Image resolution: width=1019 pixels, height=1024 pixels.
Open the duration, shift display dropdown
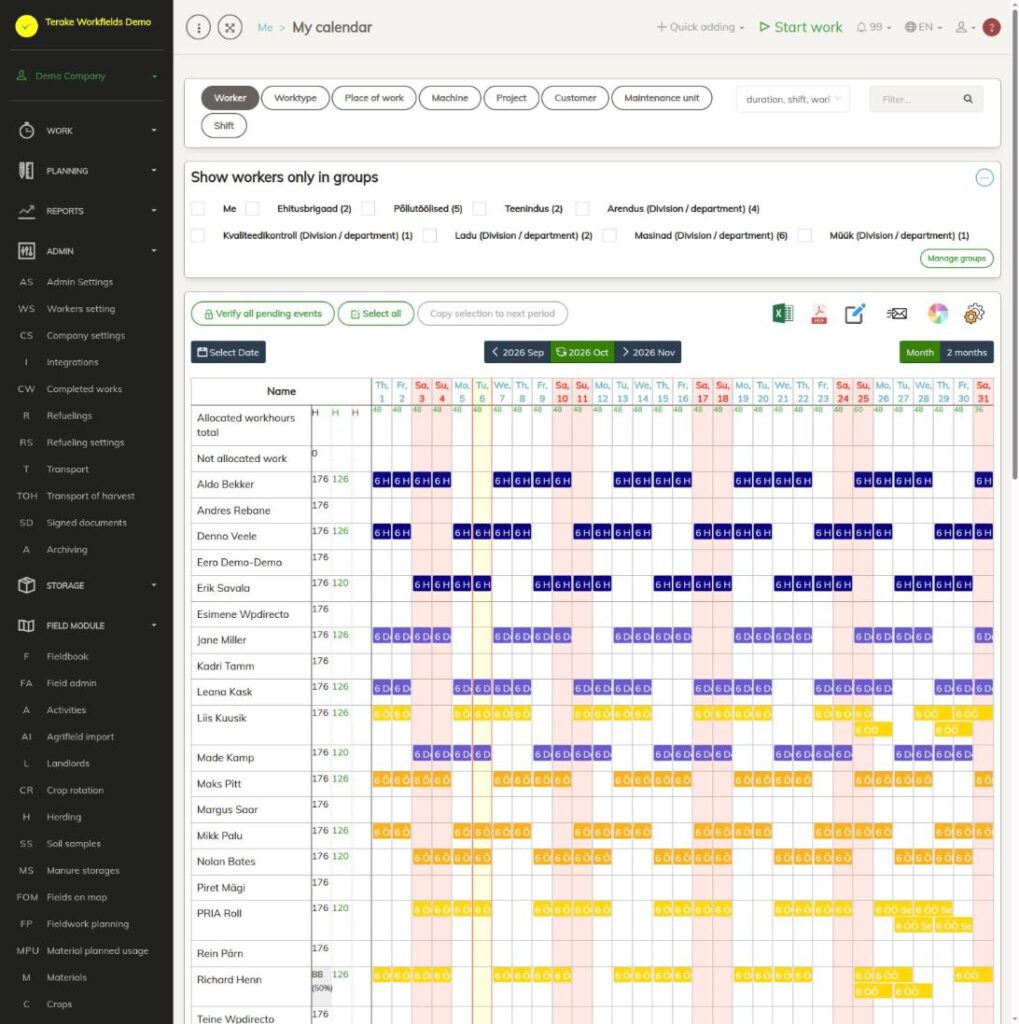[x=793, y=99]
